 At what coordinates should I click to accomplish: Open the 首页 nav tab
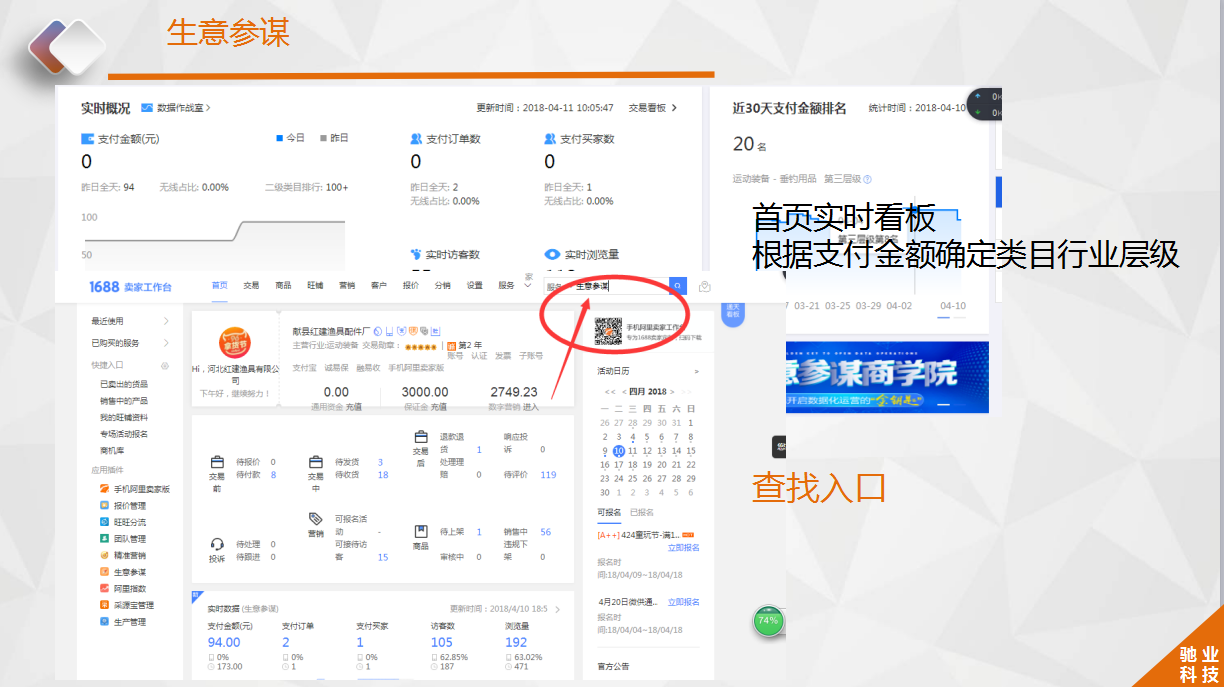[x=219, y=286]
